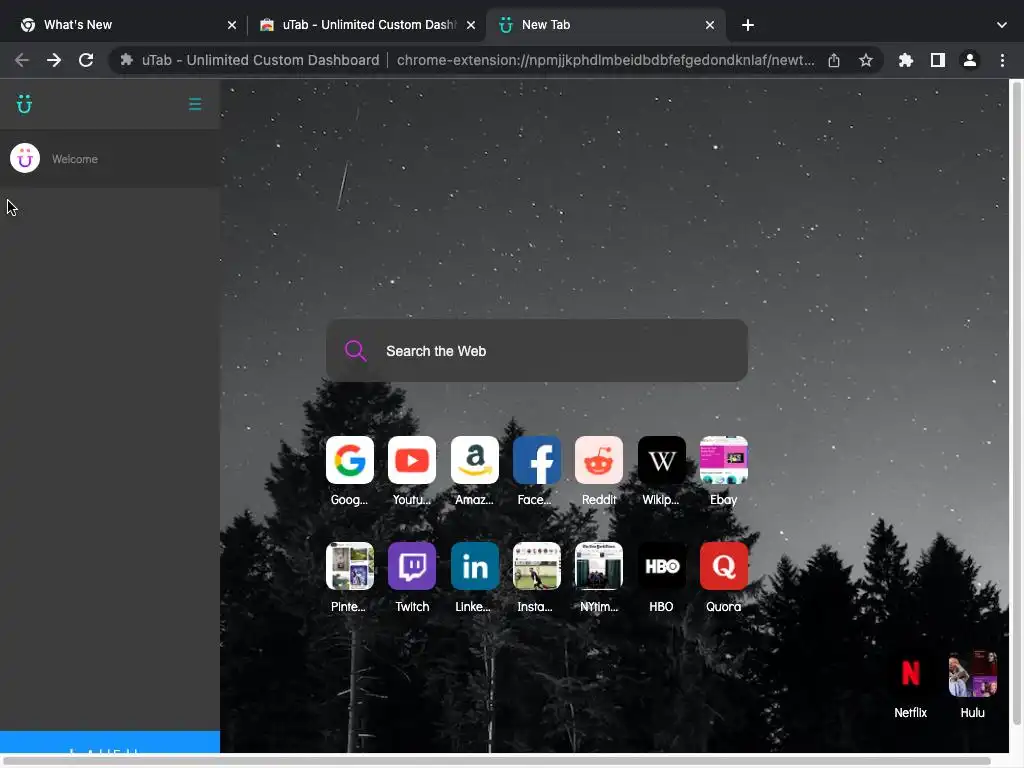Click the Search the Web field
Image resolution: width=1024 pixels, height=768 pixels.
[x=537, y=351]
